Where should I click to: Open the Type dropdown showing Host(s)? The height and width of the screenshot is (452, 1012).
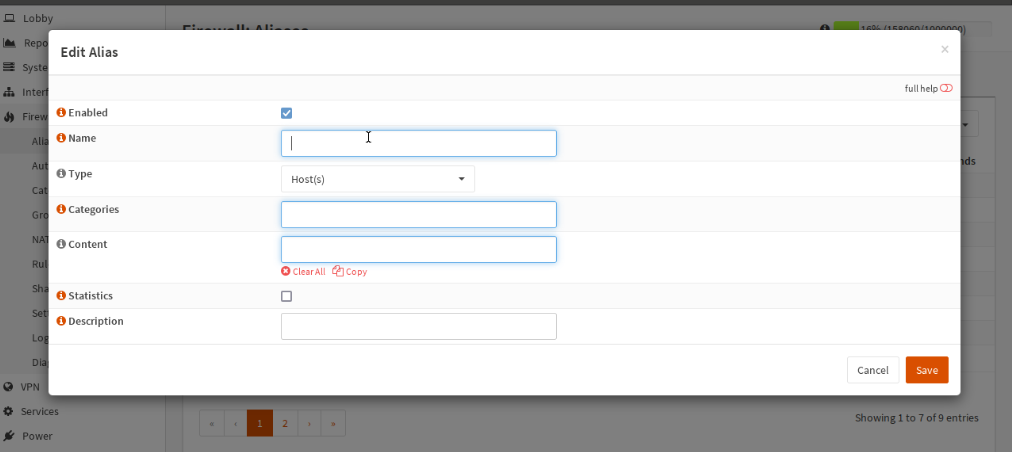tap(377, 179)
